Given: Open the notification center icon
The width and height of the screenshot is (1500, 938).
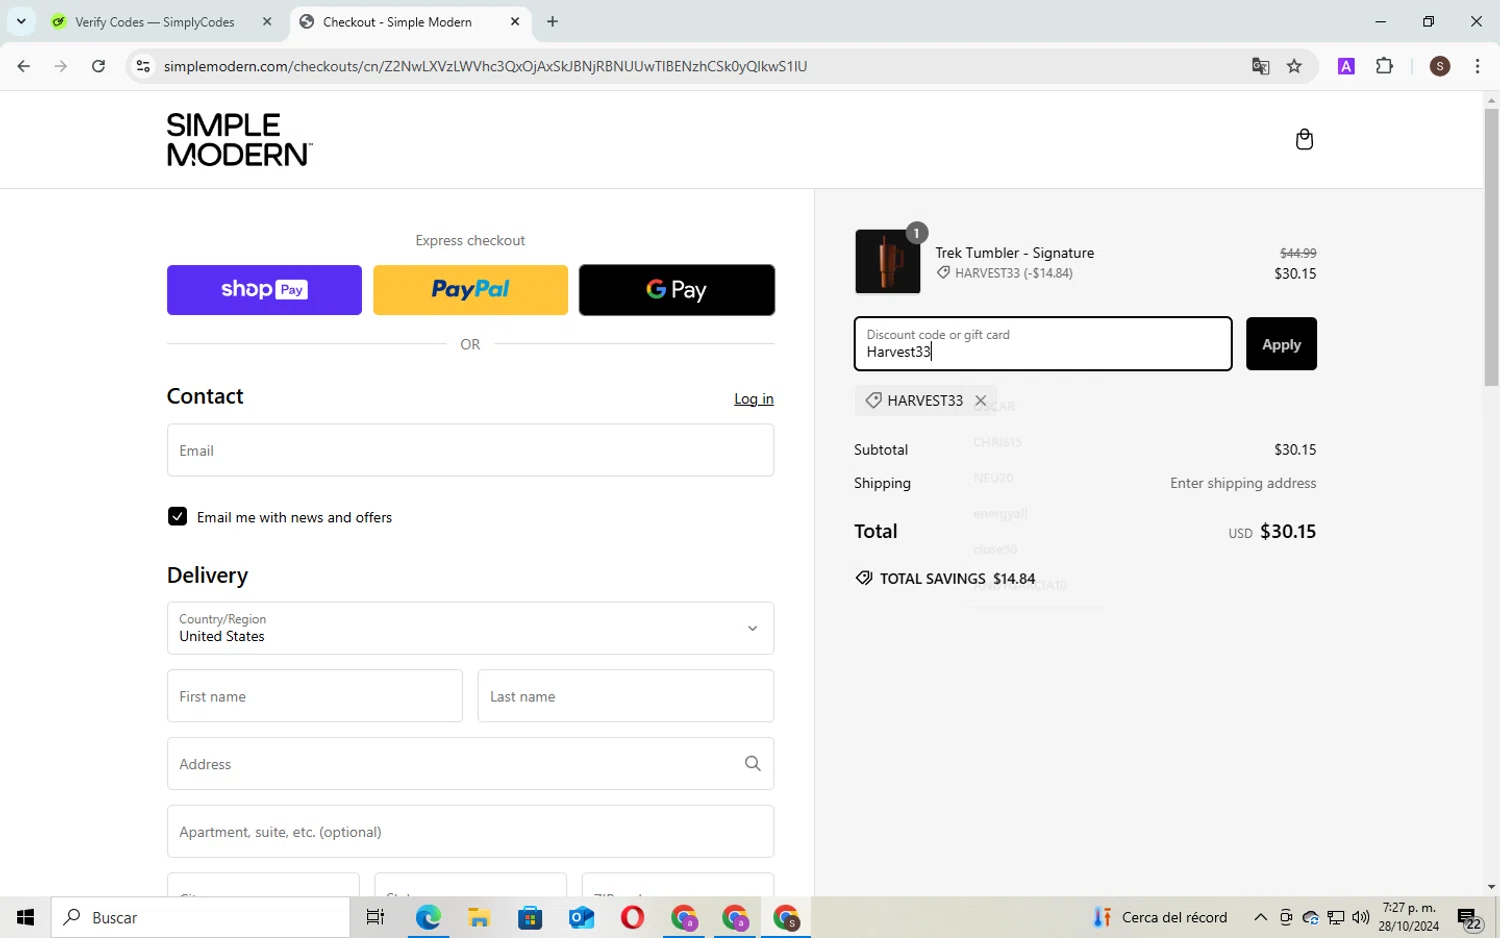Looking at the screenshot, I should (1469, 918).
